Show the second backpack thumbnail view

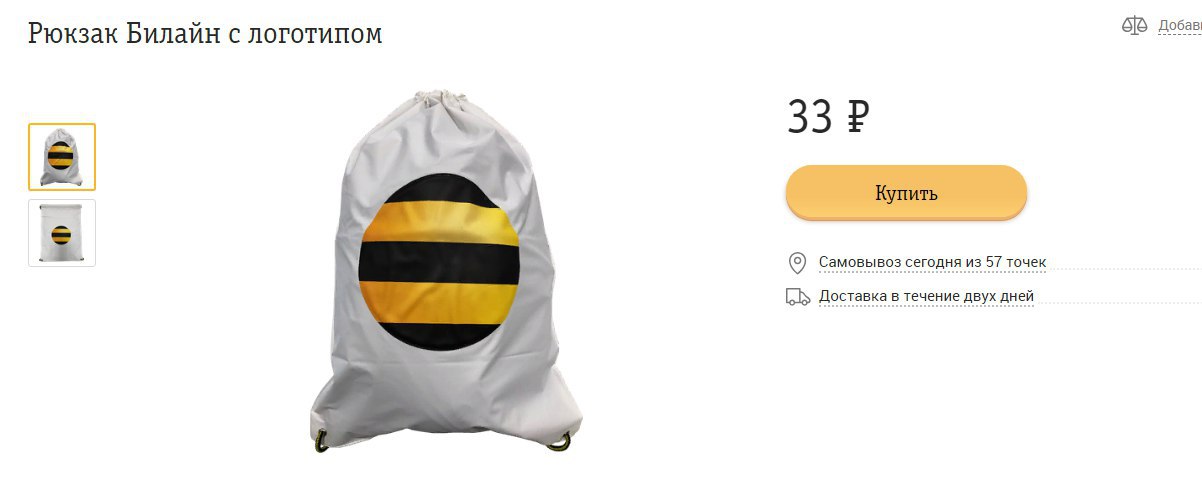[x=62, y=233]
